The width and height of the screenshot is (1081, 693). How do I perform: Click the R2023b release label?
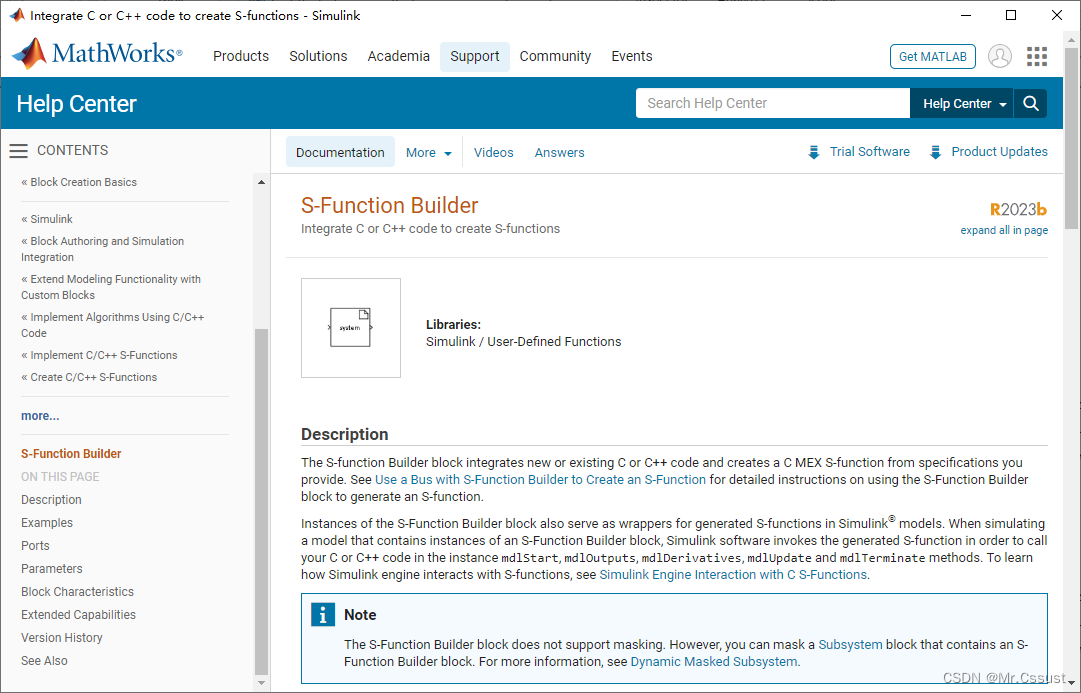(1018, 210)
